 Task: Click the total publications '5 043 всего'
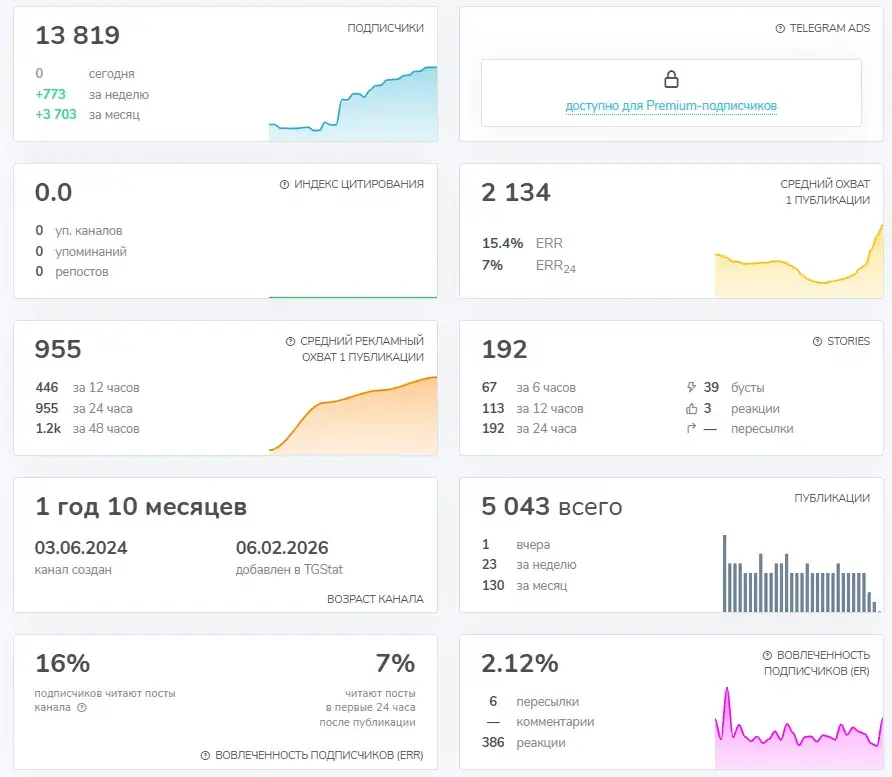(x=552, y=506)
